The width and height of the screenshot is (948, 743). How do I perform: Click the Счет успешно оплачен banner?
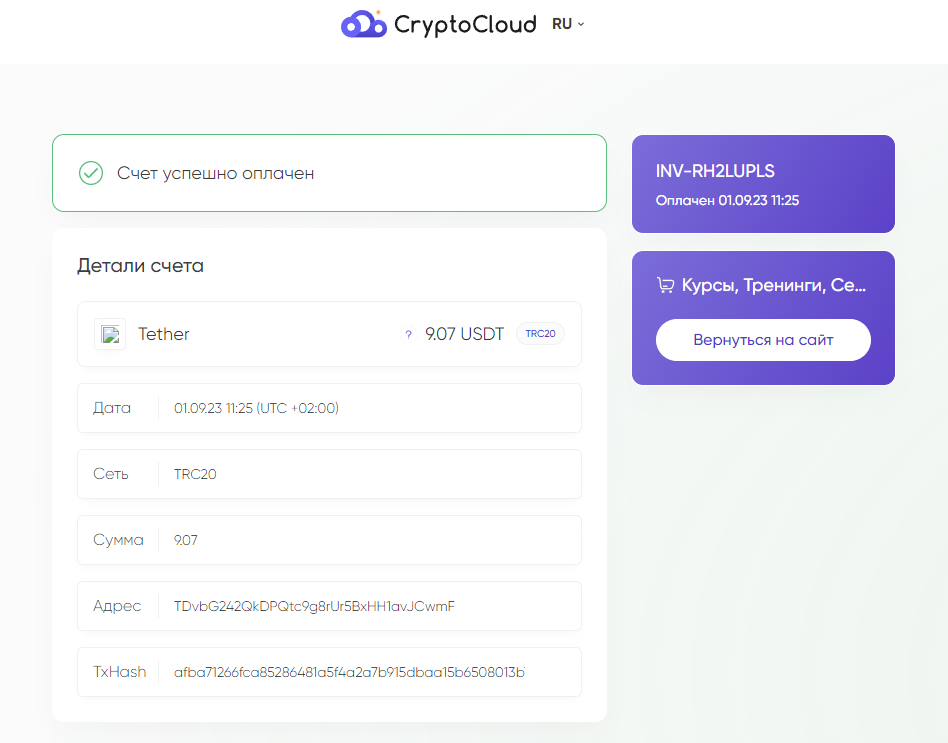[330, 173]
